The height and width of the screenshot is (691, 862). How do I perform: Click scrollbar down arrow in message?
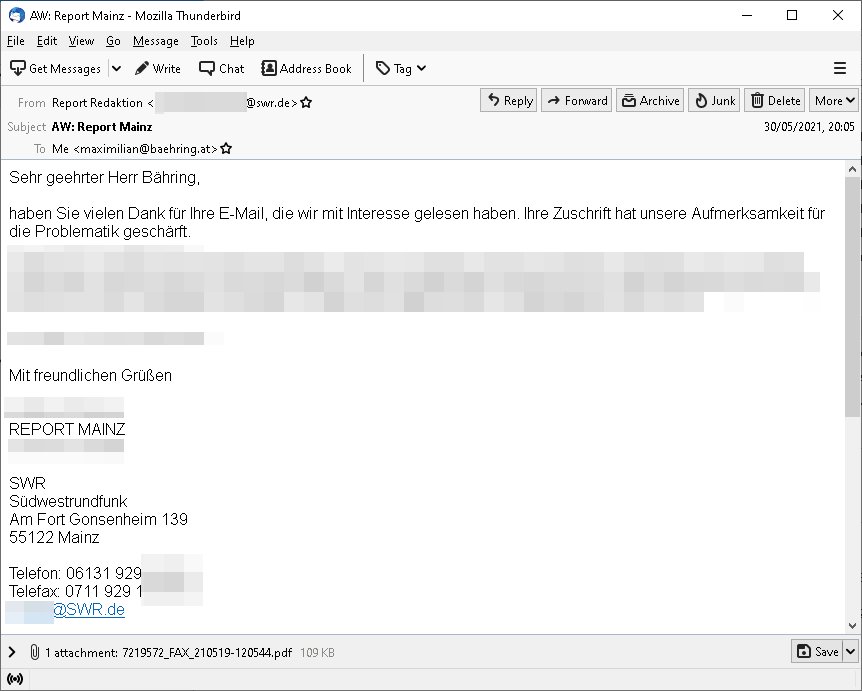[852, 625]
